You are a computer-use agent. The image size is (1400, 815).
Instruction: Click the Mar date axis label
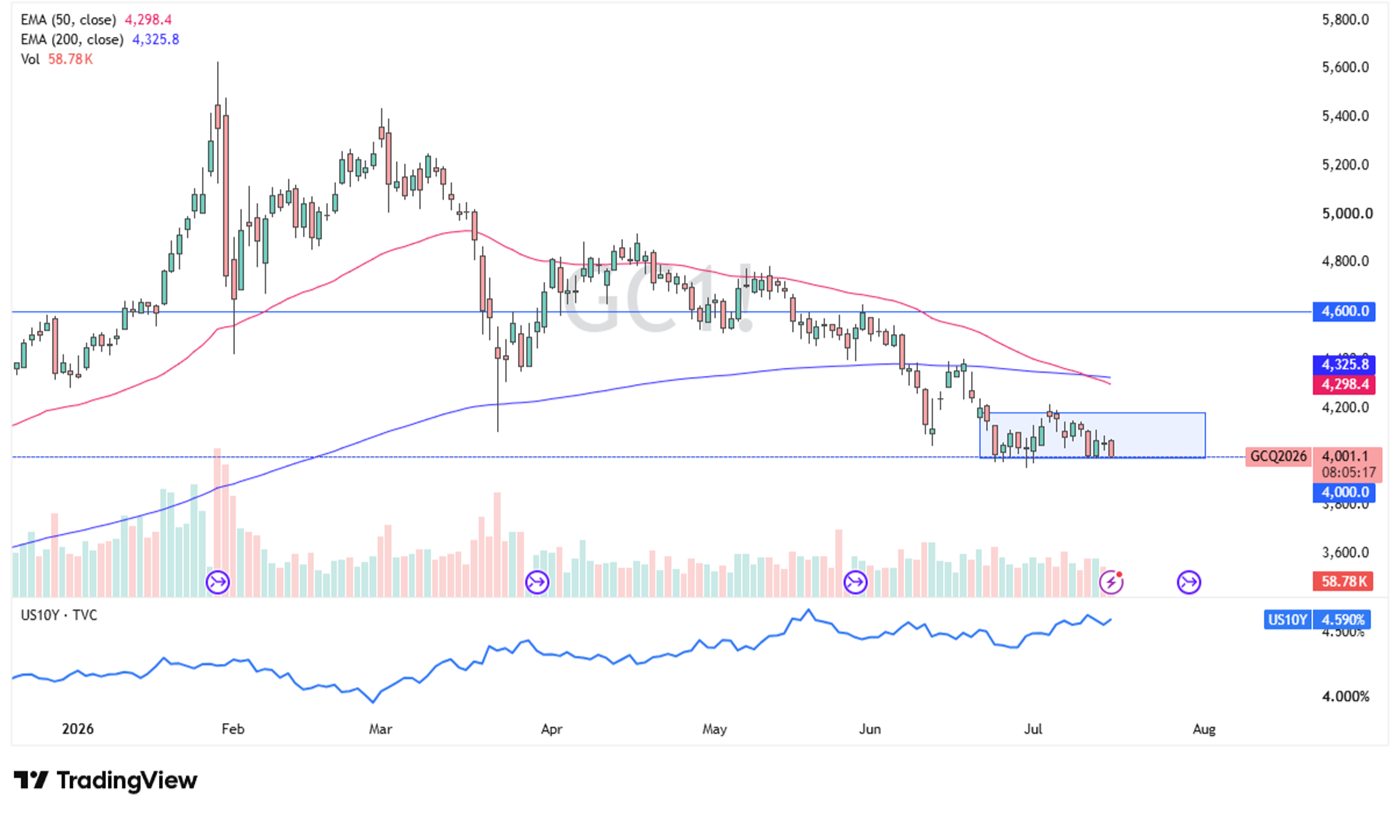383,731
